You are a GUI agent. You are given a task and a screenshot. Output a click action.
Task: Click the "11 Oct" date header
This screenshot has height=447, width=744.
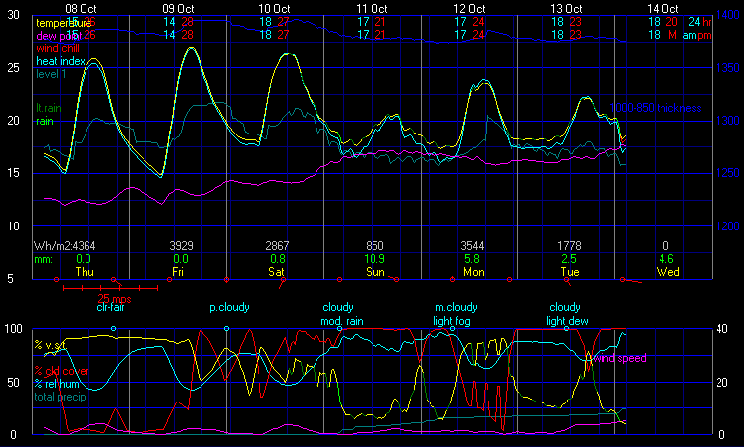(372, 9)
